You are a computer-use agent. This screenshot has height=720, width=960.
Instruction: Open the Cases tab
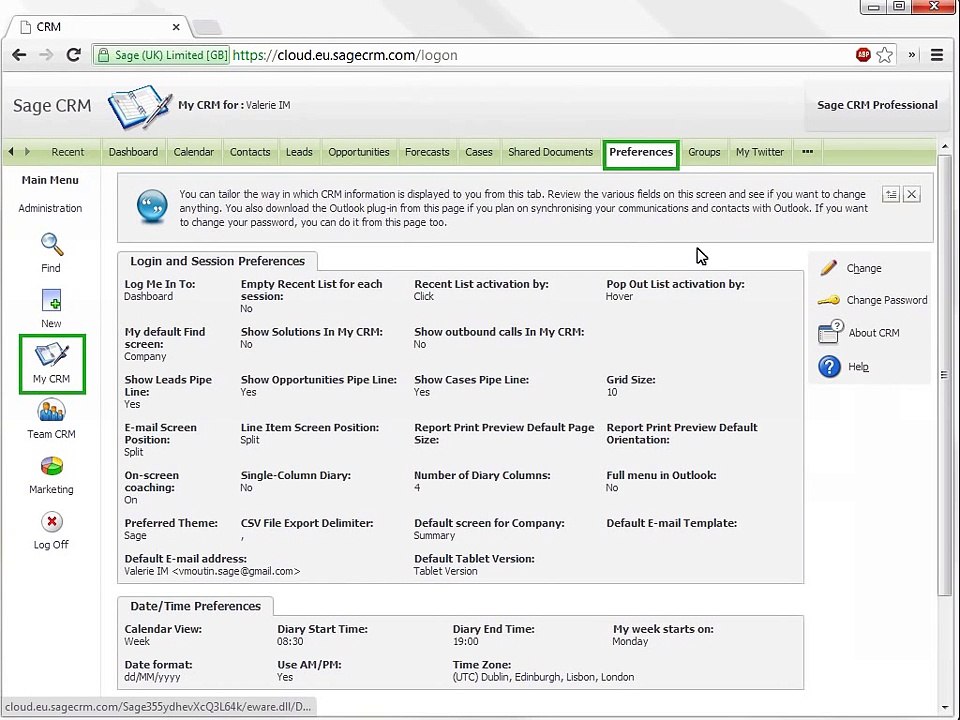pos(479,152)
